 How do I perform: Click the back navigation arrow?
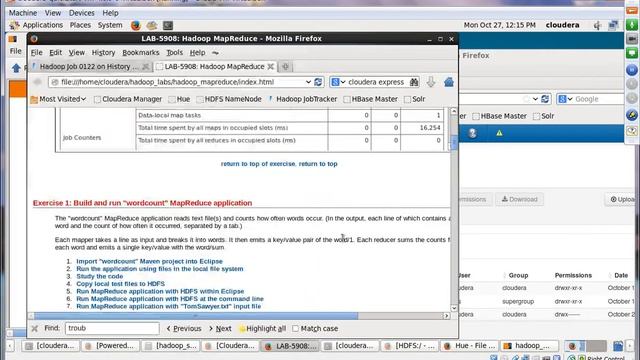(x=38, y=82)
